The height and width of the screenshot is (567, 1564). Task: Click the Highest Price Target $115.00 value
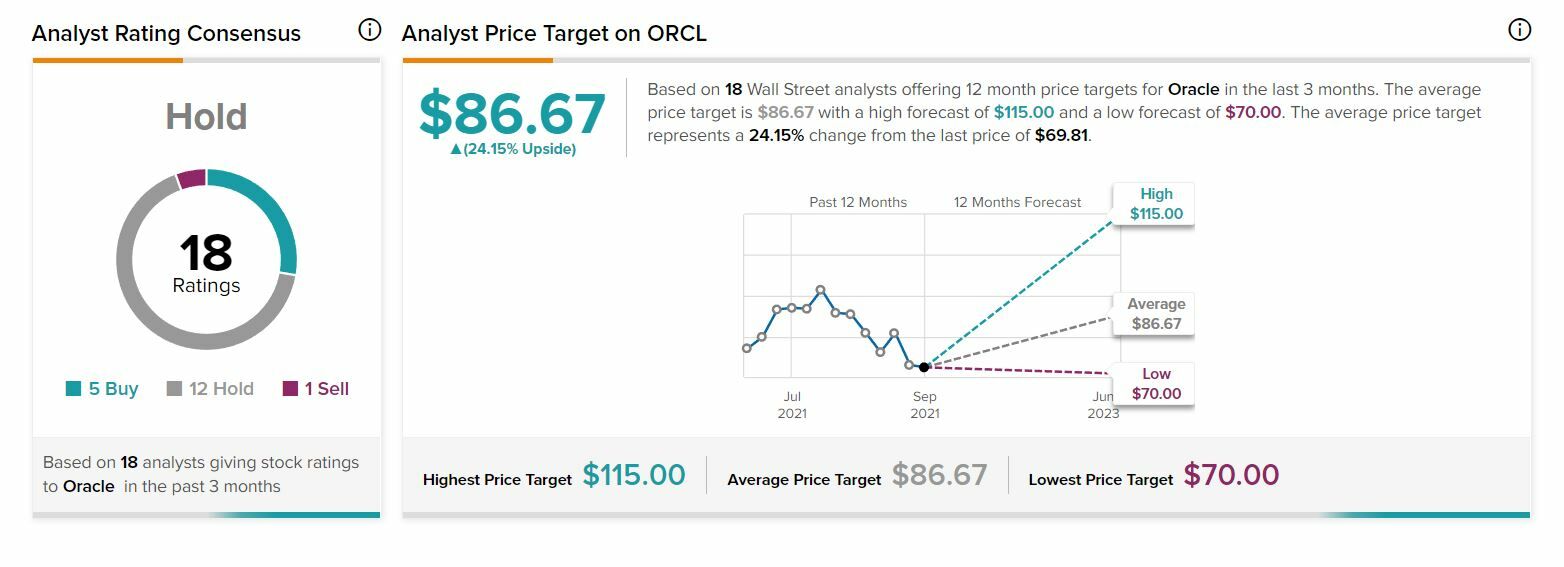(x=634, y=475)
